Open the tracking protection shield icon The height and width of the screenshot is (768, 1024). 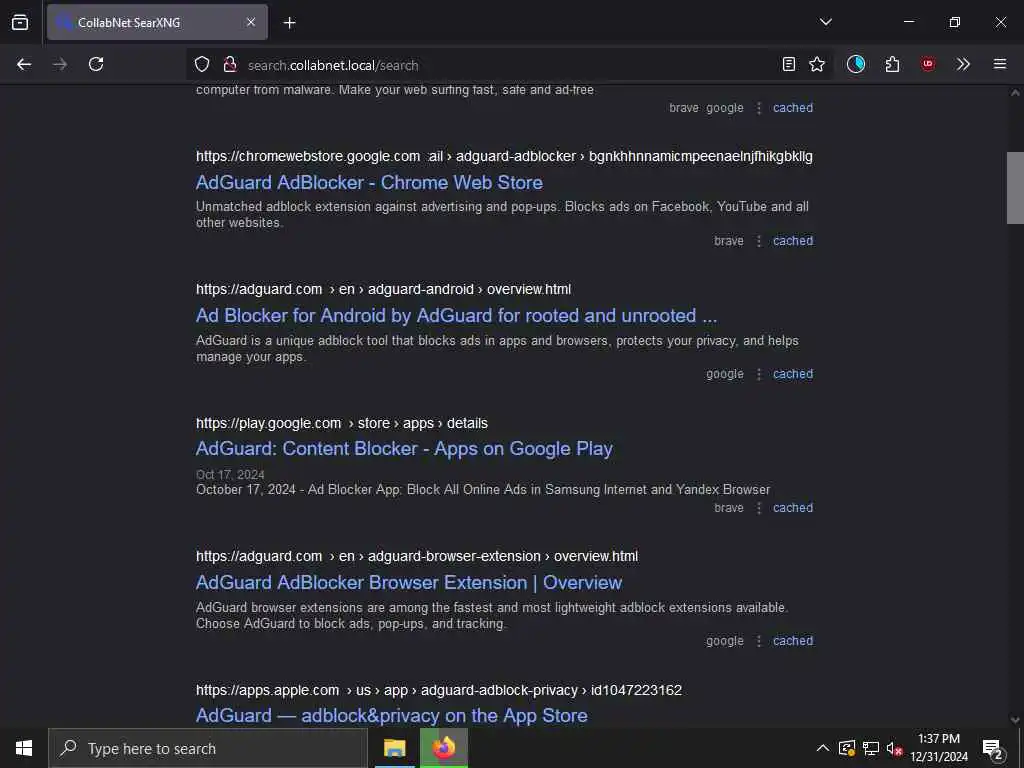(202, 64)
